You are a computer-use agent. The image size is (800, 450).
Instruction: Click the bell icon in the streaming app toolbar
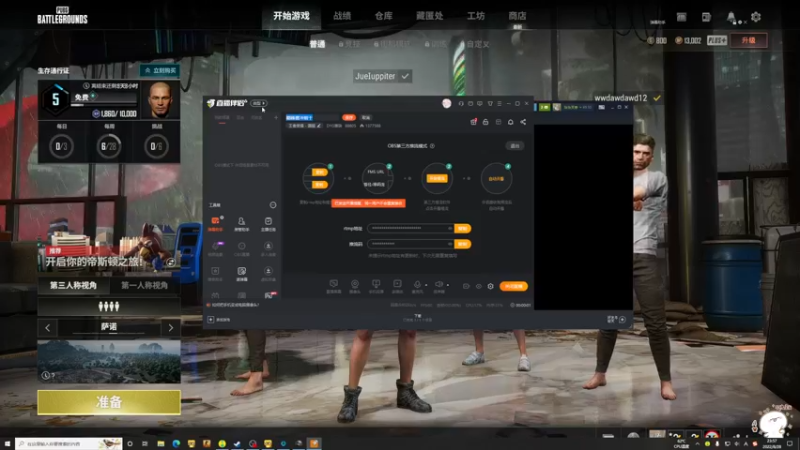pyautogui.click(x=510, y=122)
